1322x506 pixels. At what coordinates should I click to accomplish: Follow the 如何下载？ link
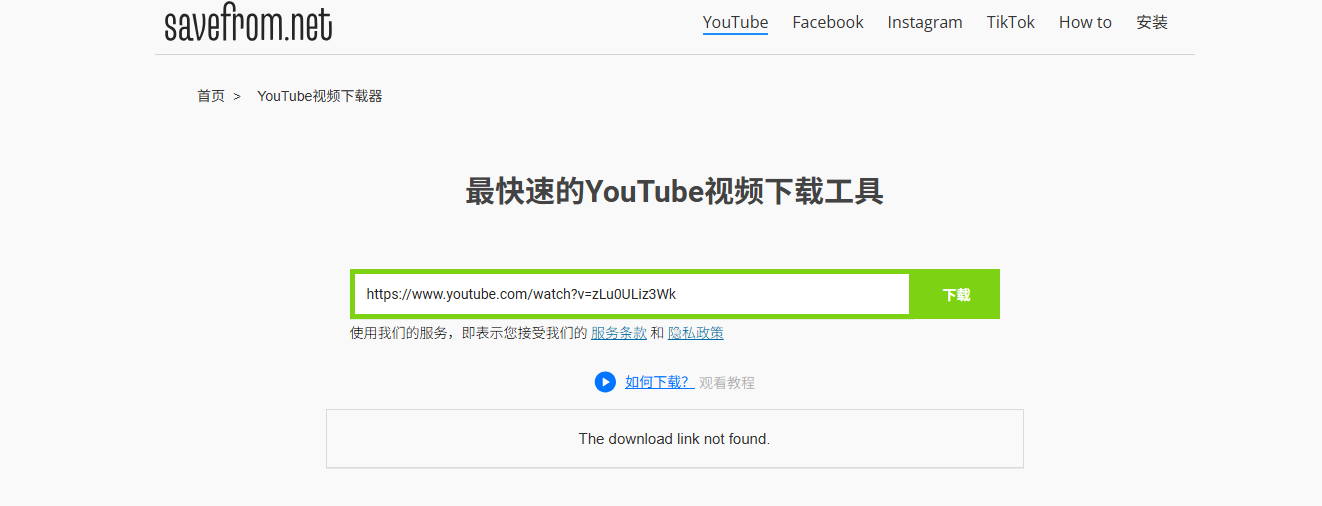pos(658,382)
